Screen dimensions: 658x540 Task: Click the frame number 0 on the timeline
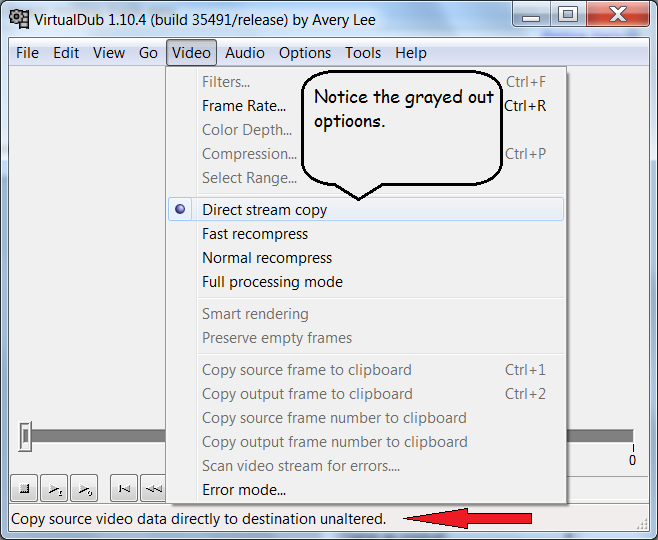[x=632, y=460]
